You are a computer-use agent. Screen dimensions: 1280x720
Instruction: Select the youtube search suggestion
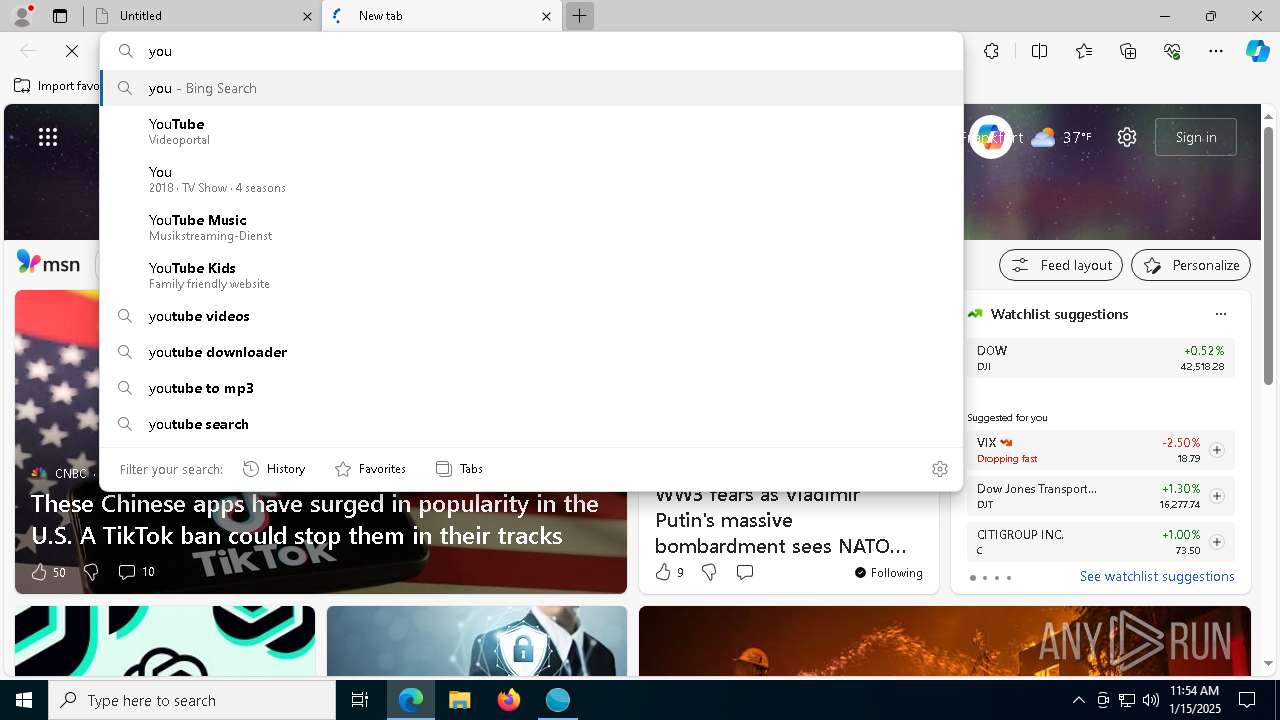click(x=531, y=424)
